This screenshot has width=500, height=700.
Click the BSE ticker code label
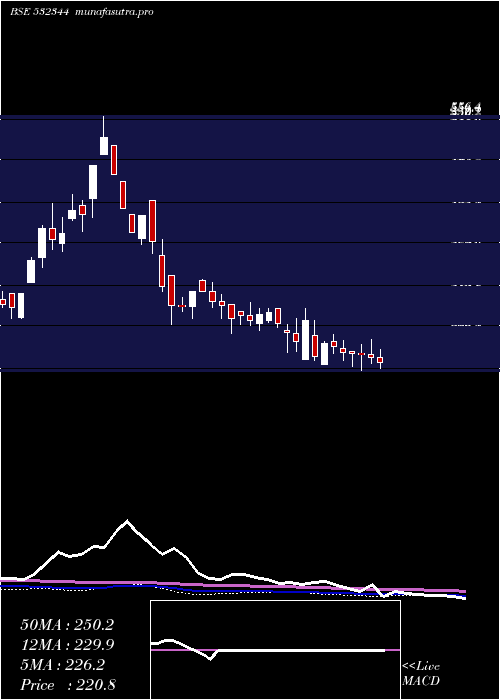tap(39, 12)
